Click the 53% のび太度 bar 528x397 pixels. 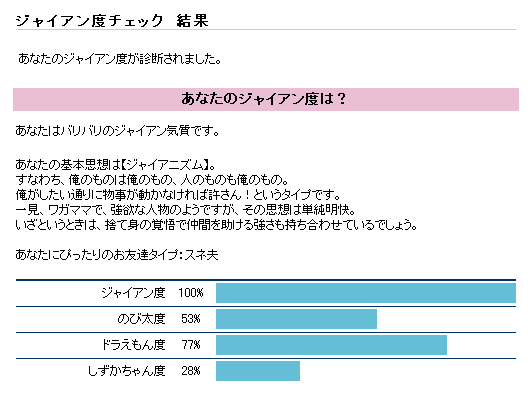296,319
